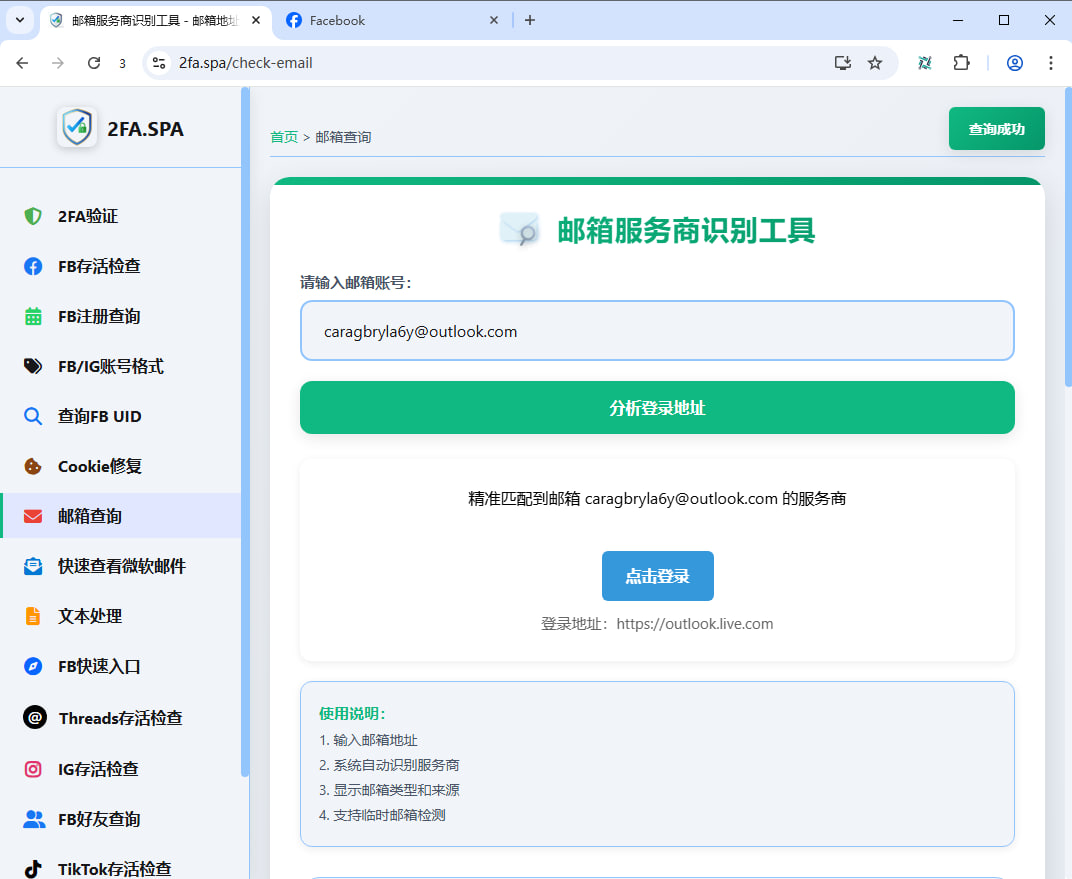Open Threads存活检查 page
Viewport: 1072px width, 879px height.
point(120,718)
